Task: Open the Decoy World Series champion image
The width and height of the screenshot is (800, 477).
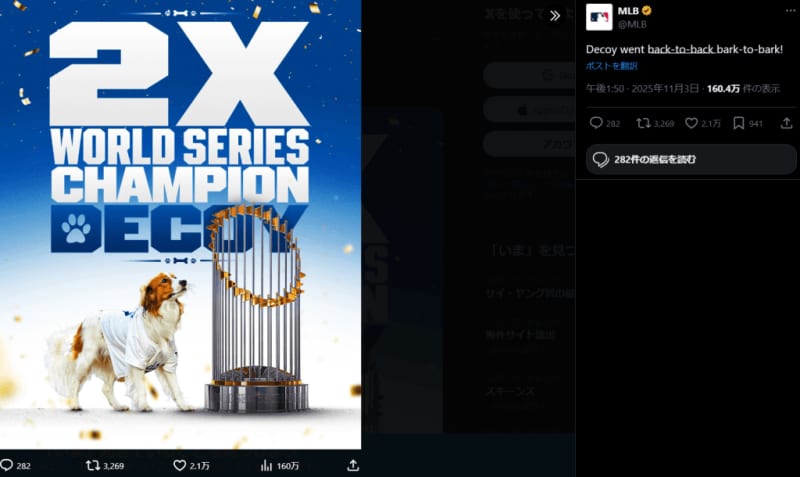Action: pos(181,224)
